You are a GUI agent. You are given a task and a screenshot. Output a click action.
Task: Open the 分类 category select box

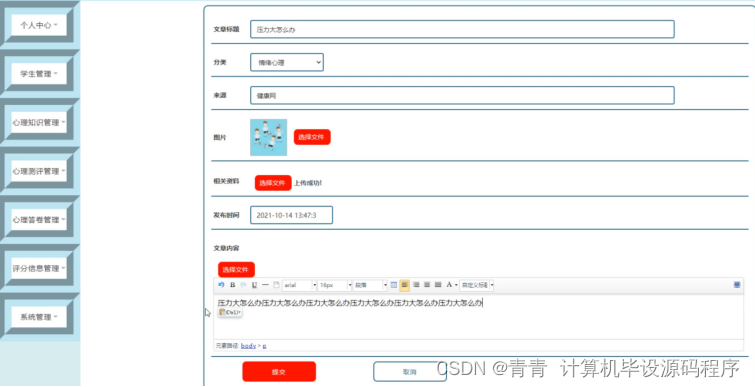[x=287, y=62]
